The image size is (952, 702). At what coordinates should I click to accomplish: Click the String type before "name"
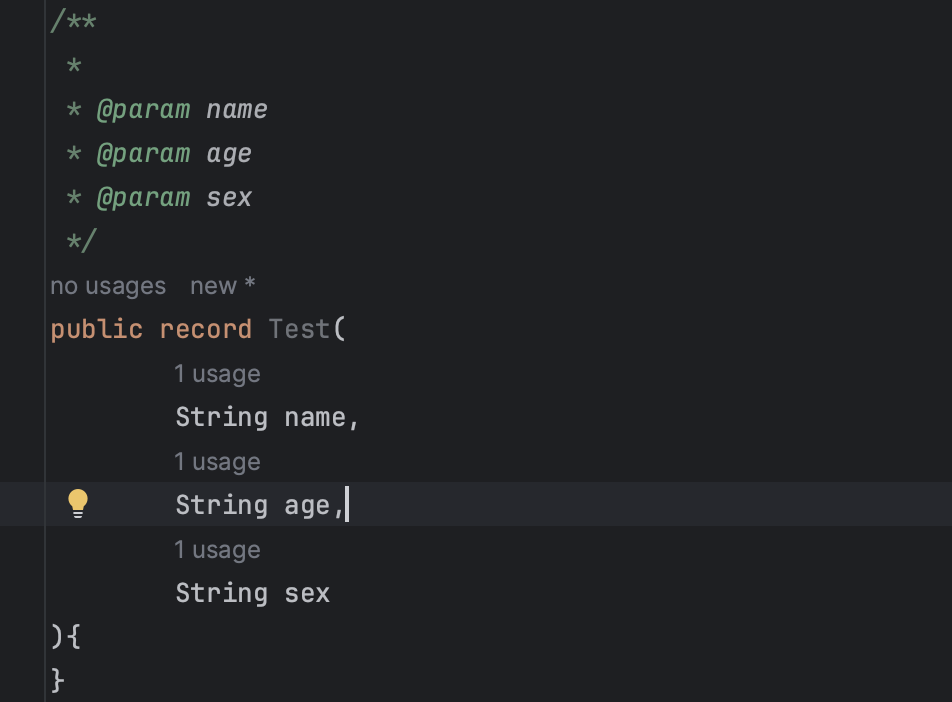221,417
